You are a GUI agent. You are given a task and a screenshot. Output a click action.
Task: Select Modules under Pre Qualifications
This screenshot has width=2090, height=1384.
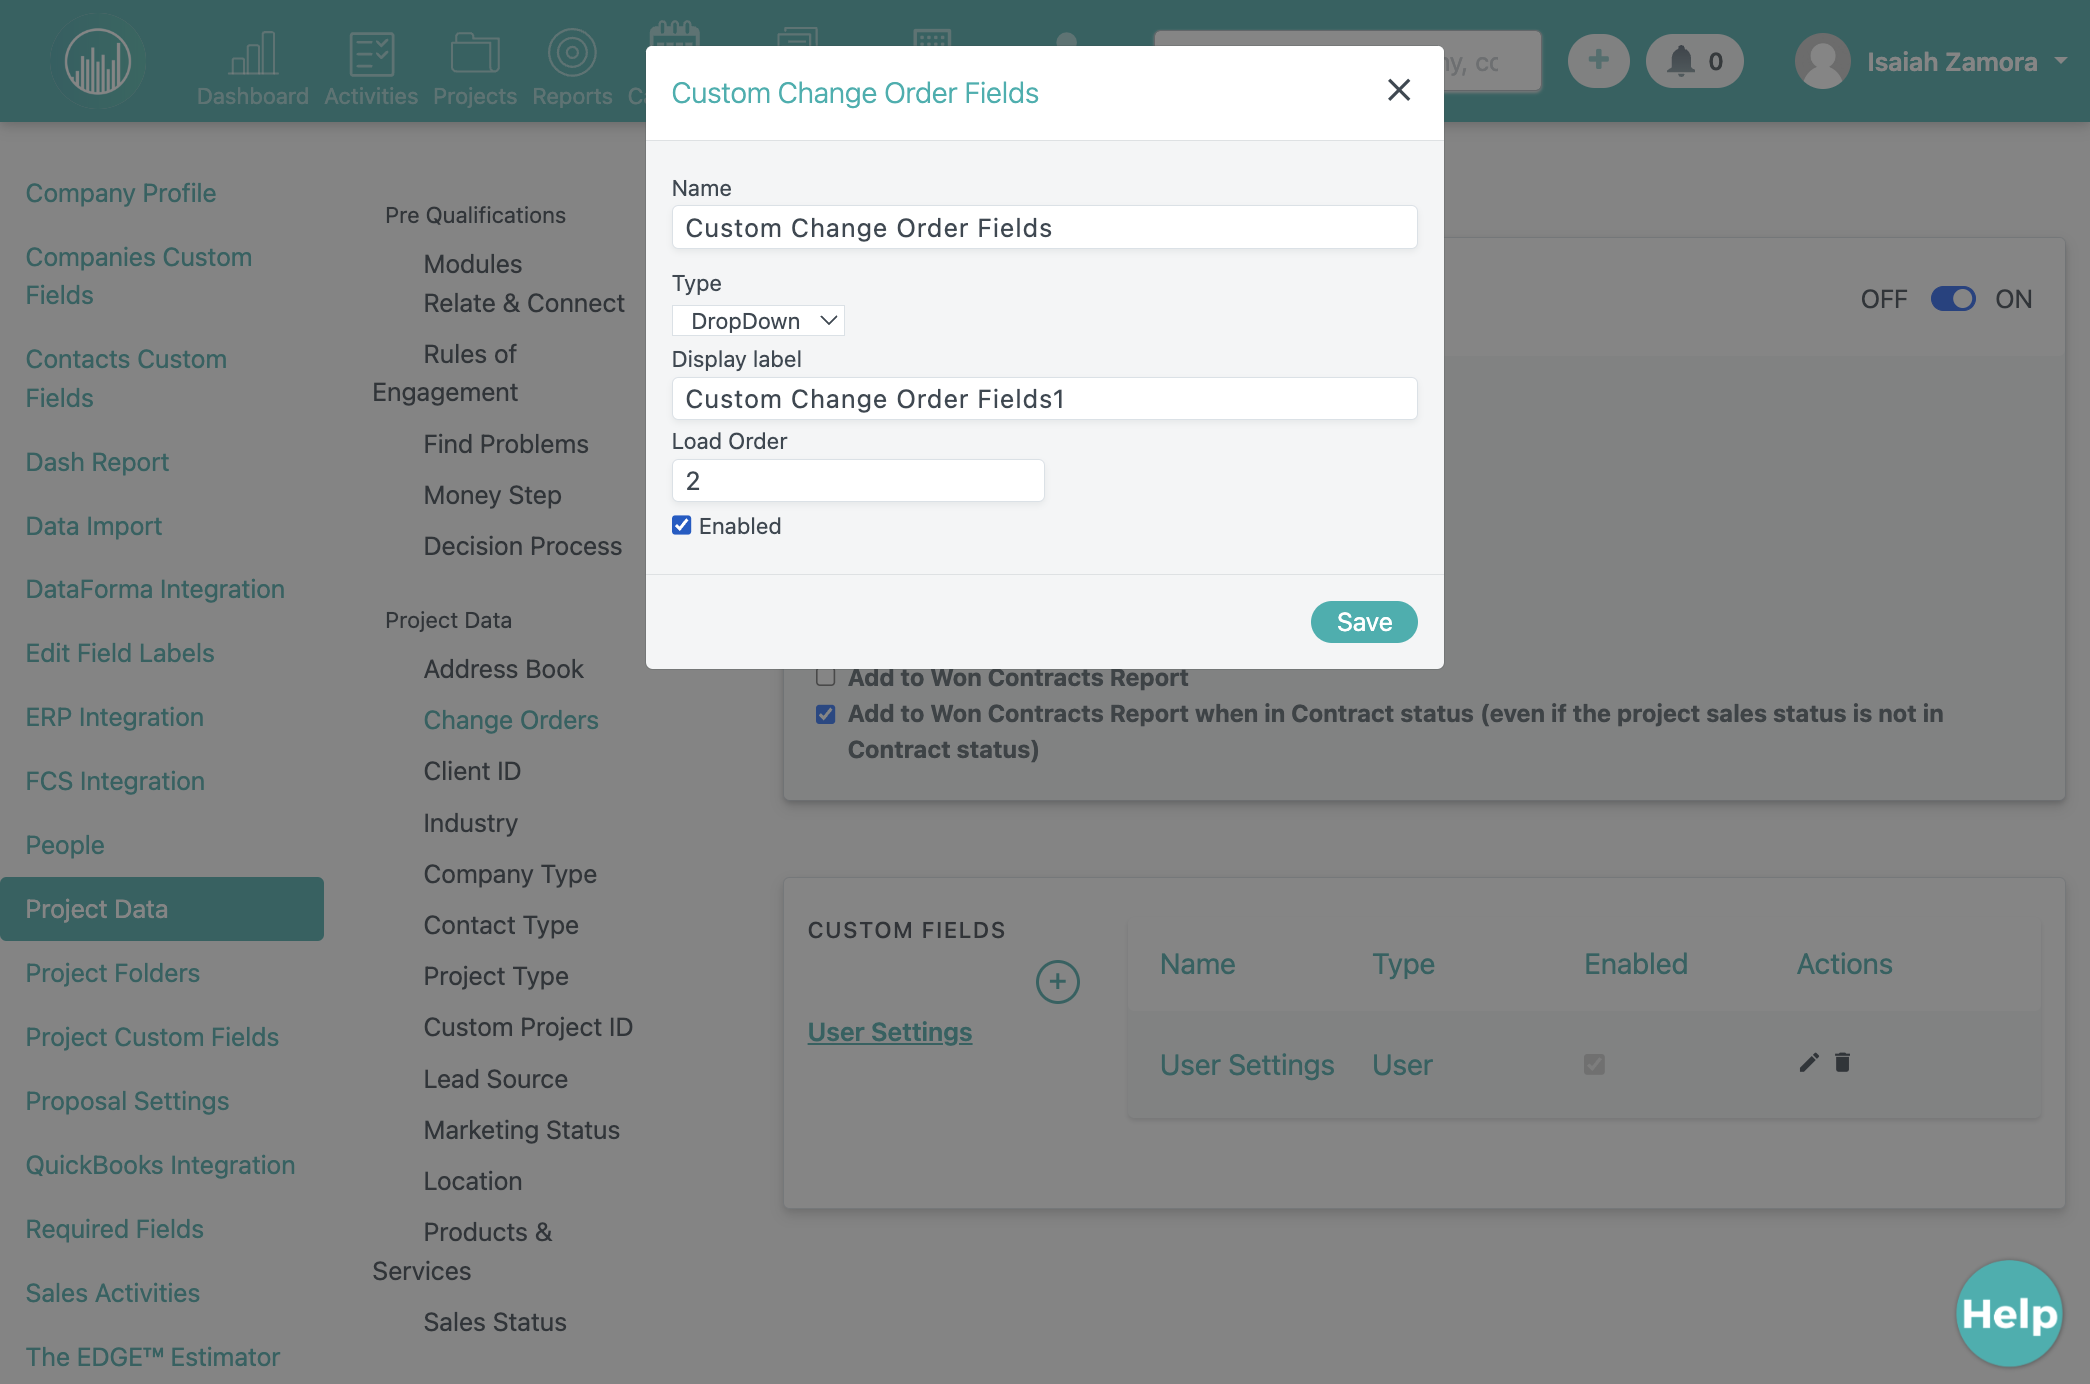pyautogui.click(x=473, y=264)
